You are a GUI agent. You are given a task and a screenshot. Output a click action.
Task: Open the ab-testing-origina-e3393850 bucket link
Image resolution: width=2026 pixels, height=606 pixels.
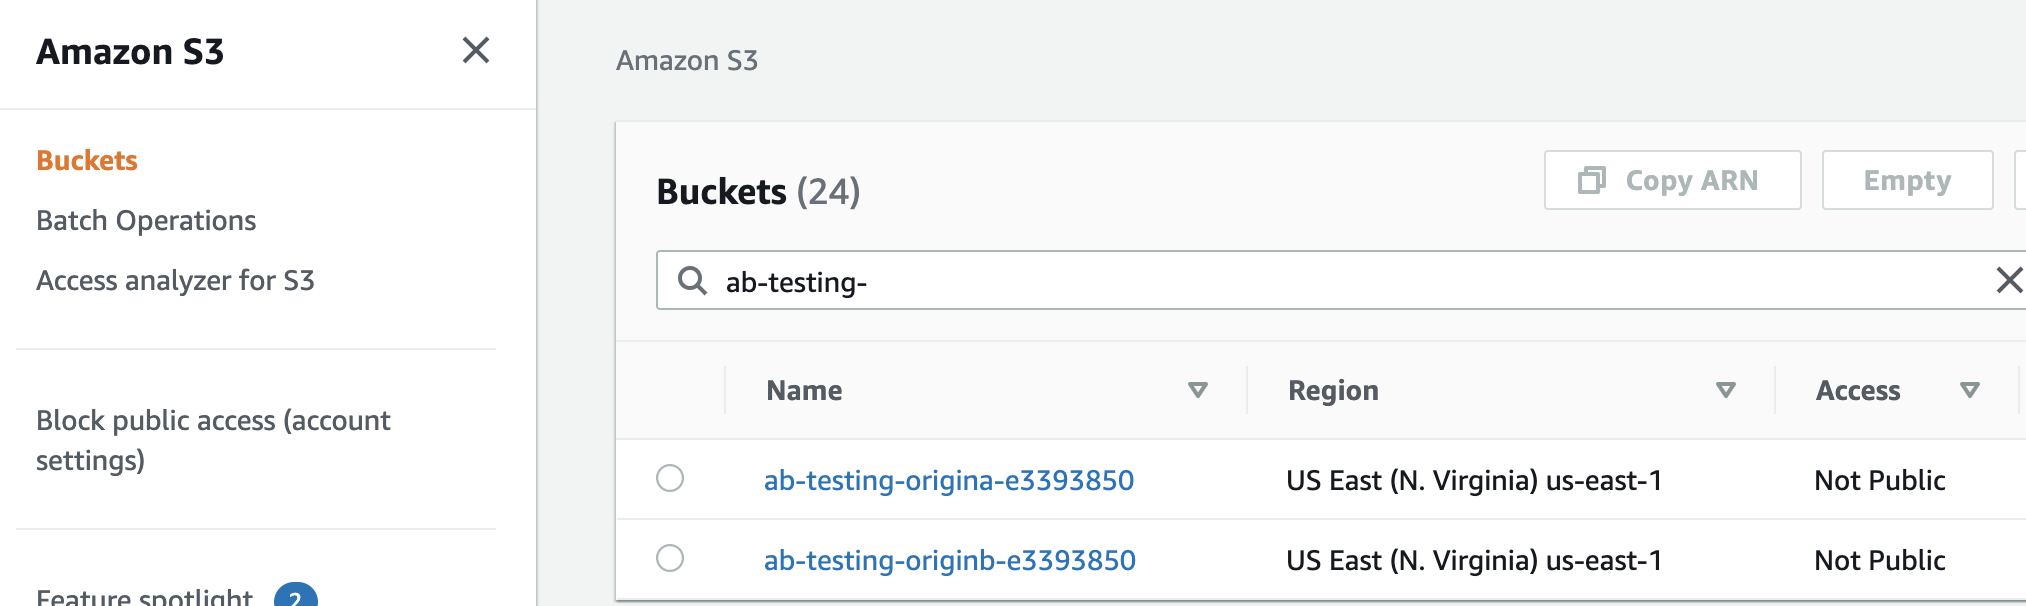click(x=948, y=480)
